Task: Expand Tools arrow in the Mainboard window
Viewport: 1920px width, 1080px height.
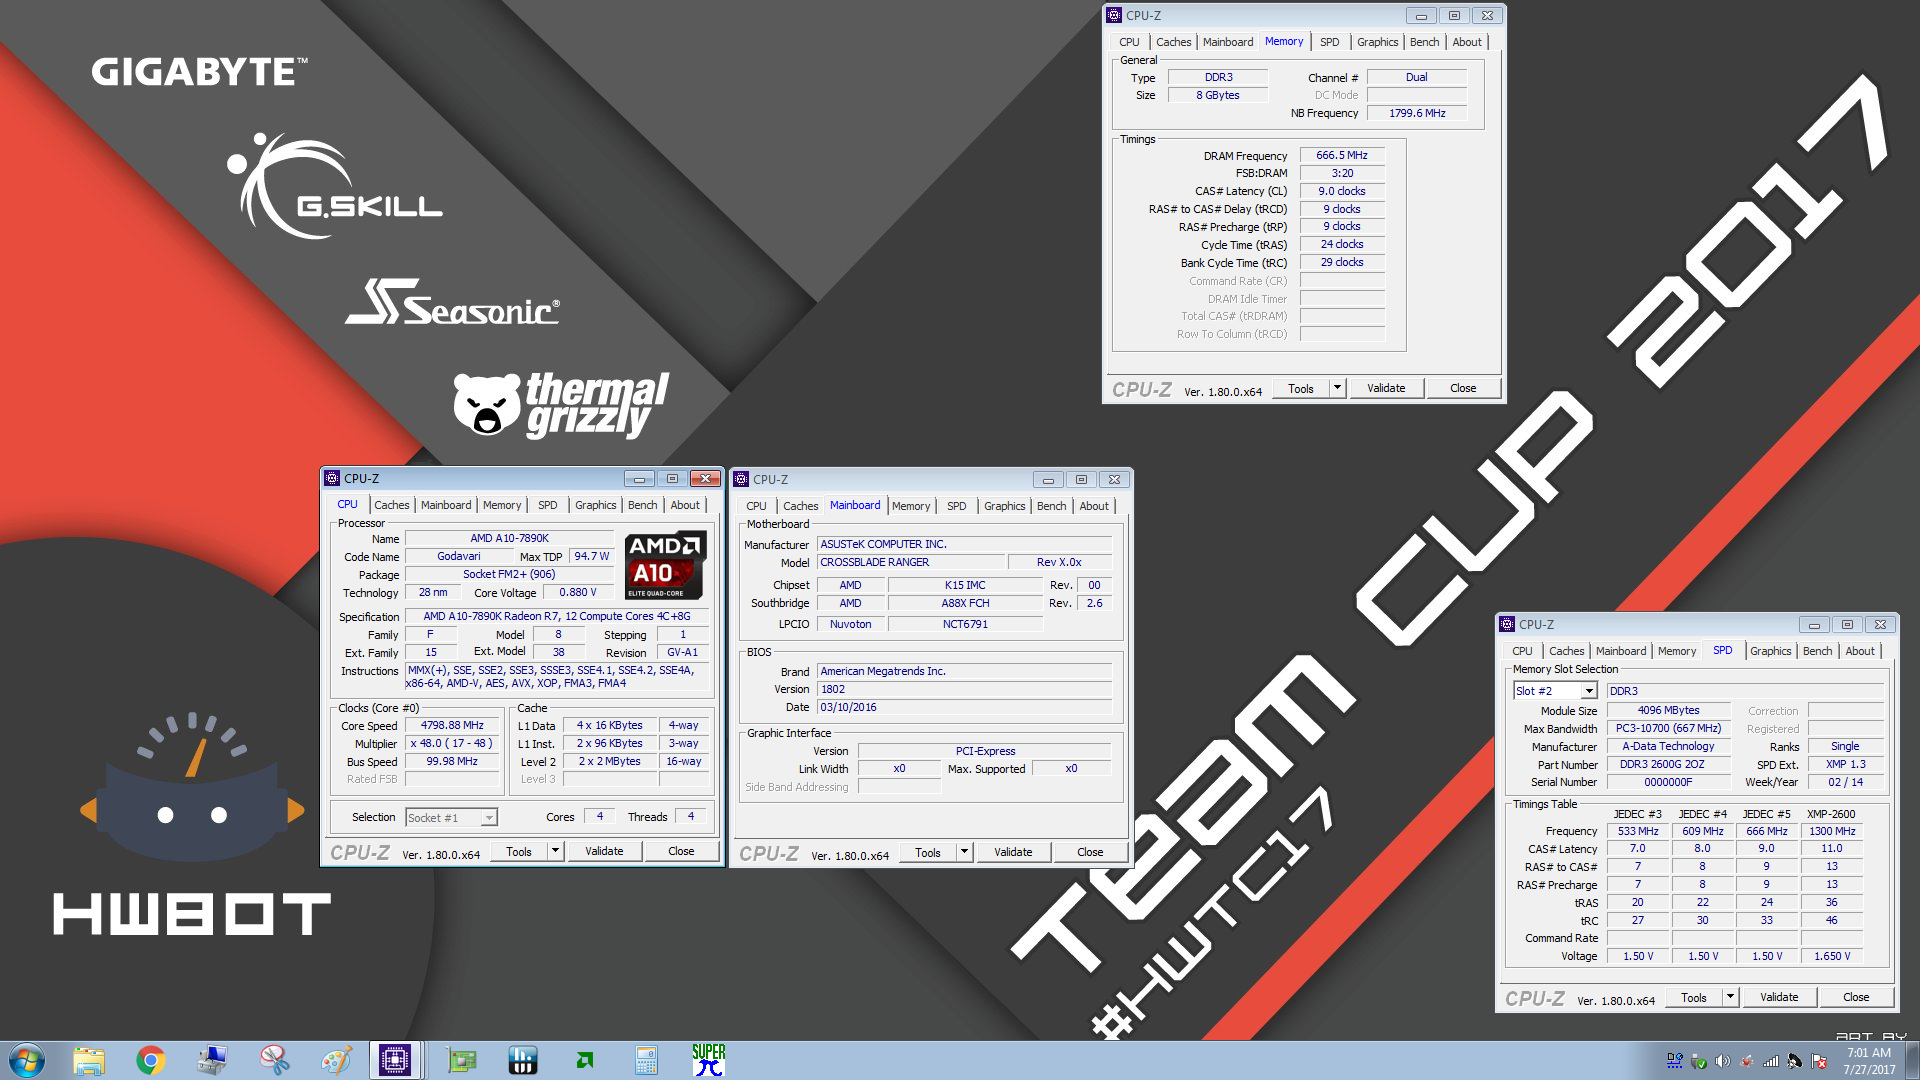Action: [x=964, y=852]
